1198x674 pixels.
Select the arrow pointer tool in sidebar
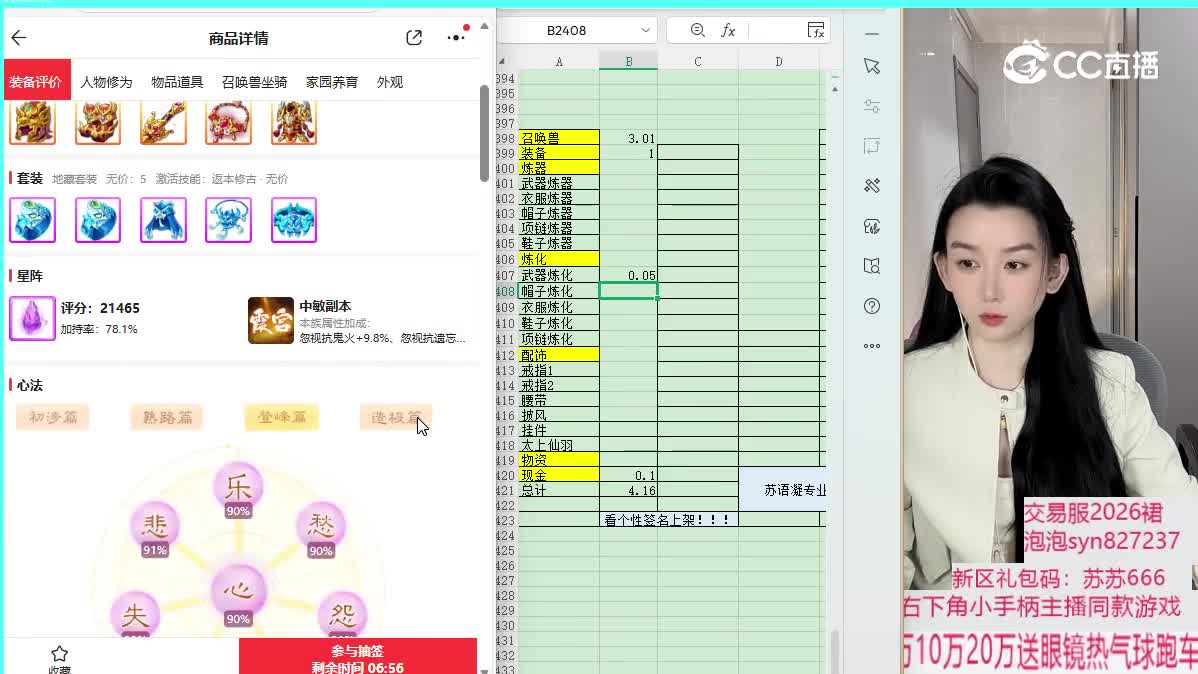[872, 66]
